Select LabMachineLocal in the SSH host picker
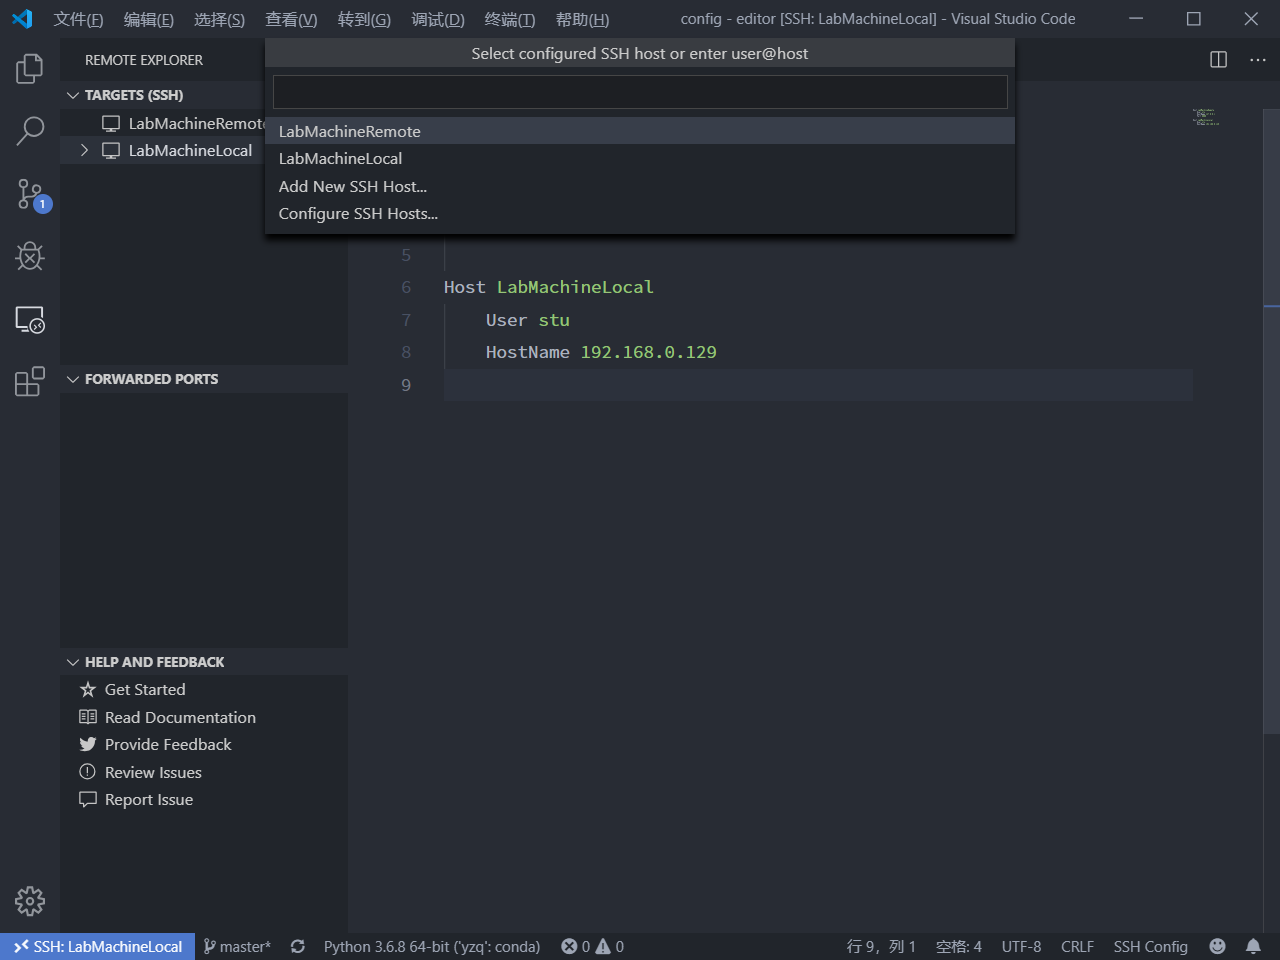The width and height of the screenshot is (1280, 960). pyautogui.click(x=640, y=158)
